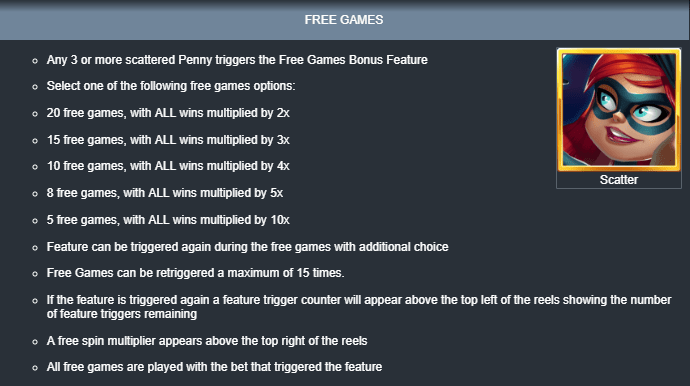Click bullet next to 'Select one of the following'
Viewport: 690px width, 386px height.
35,87
